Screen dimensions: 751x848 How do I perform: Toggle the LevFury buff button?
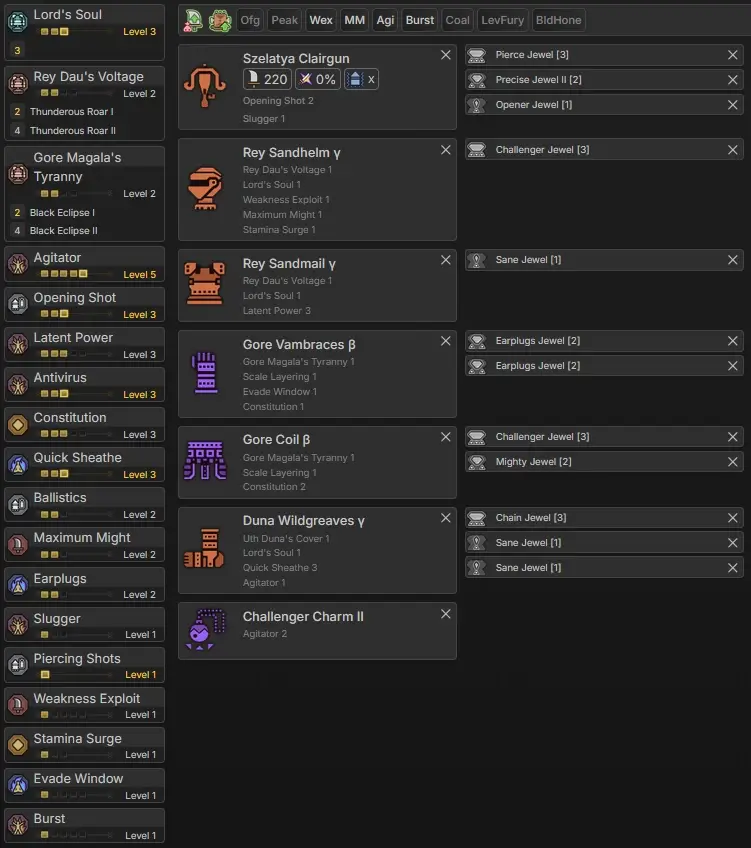pos(502,20)
